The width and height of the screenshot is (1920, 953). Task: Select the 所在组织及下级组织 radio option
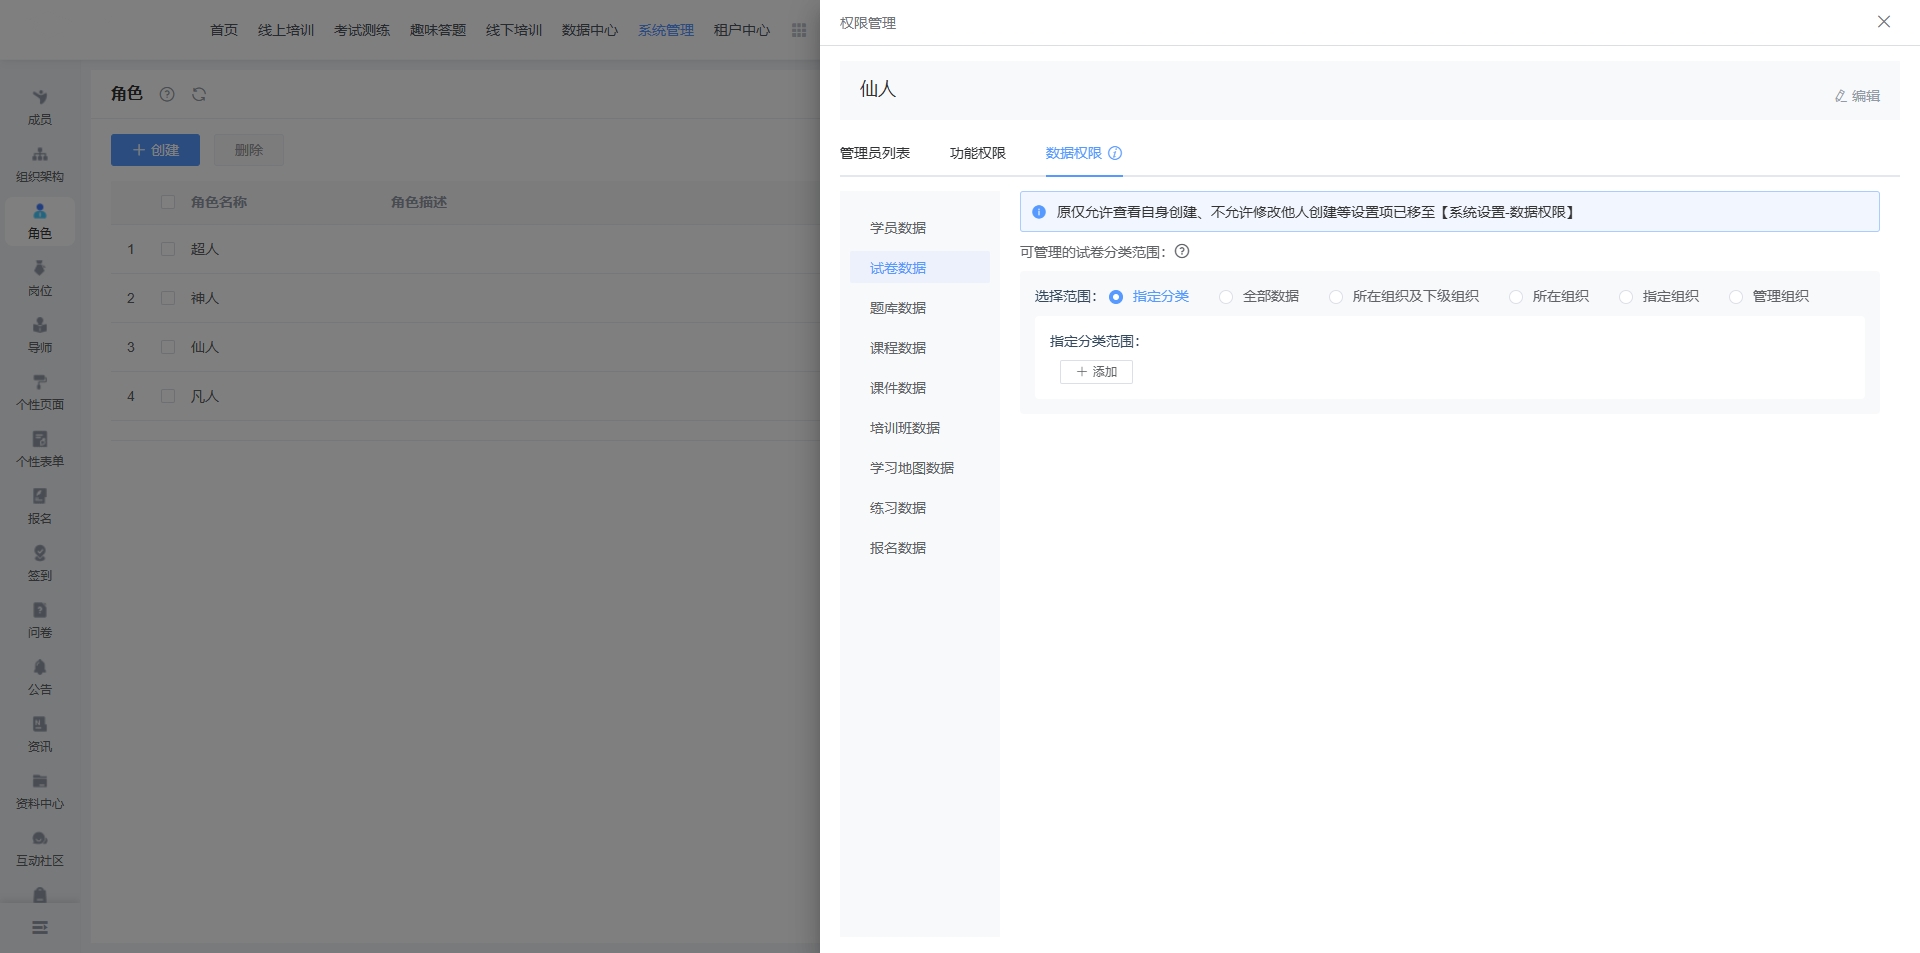(x=1336, y=297)
